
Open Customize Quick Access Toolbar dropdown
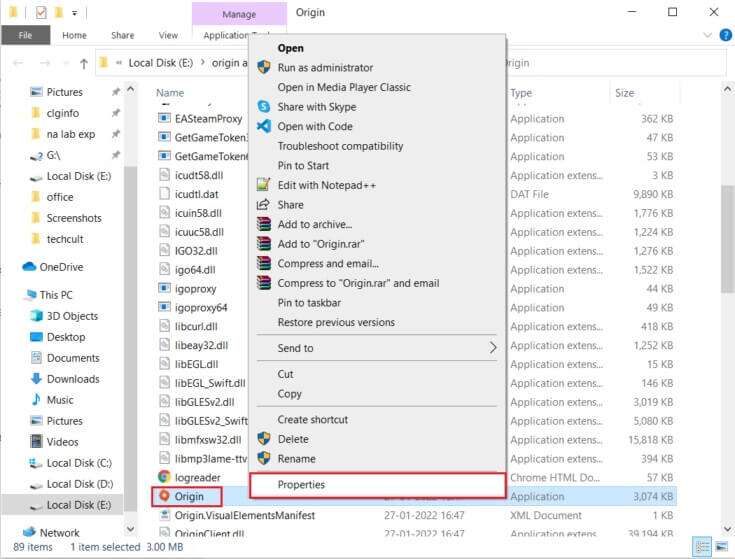pos(75,13)
